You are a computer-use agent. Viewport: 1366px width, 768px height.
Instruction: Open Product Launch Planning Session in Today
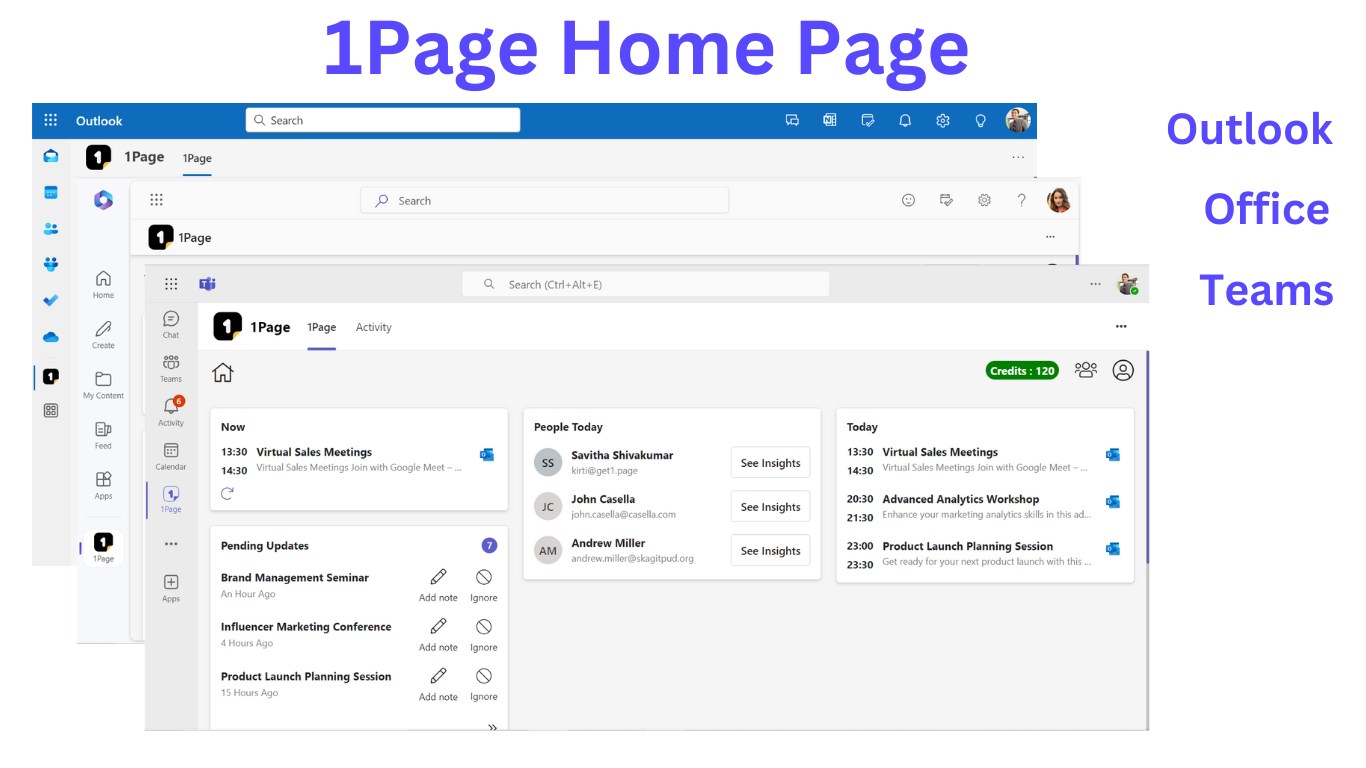click(967, 546)
